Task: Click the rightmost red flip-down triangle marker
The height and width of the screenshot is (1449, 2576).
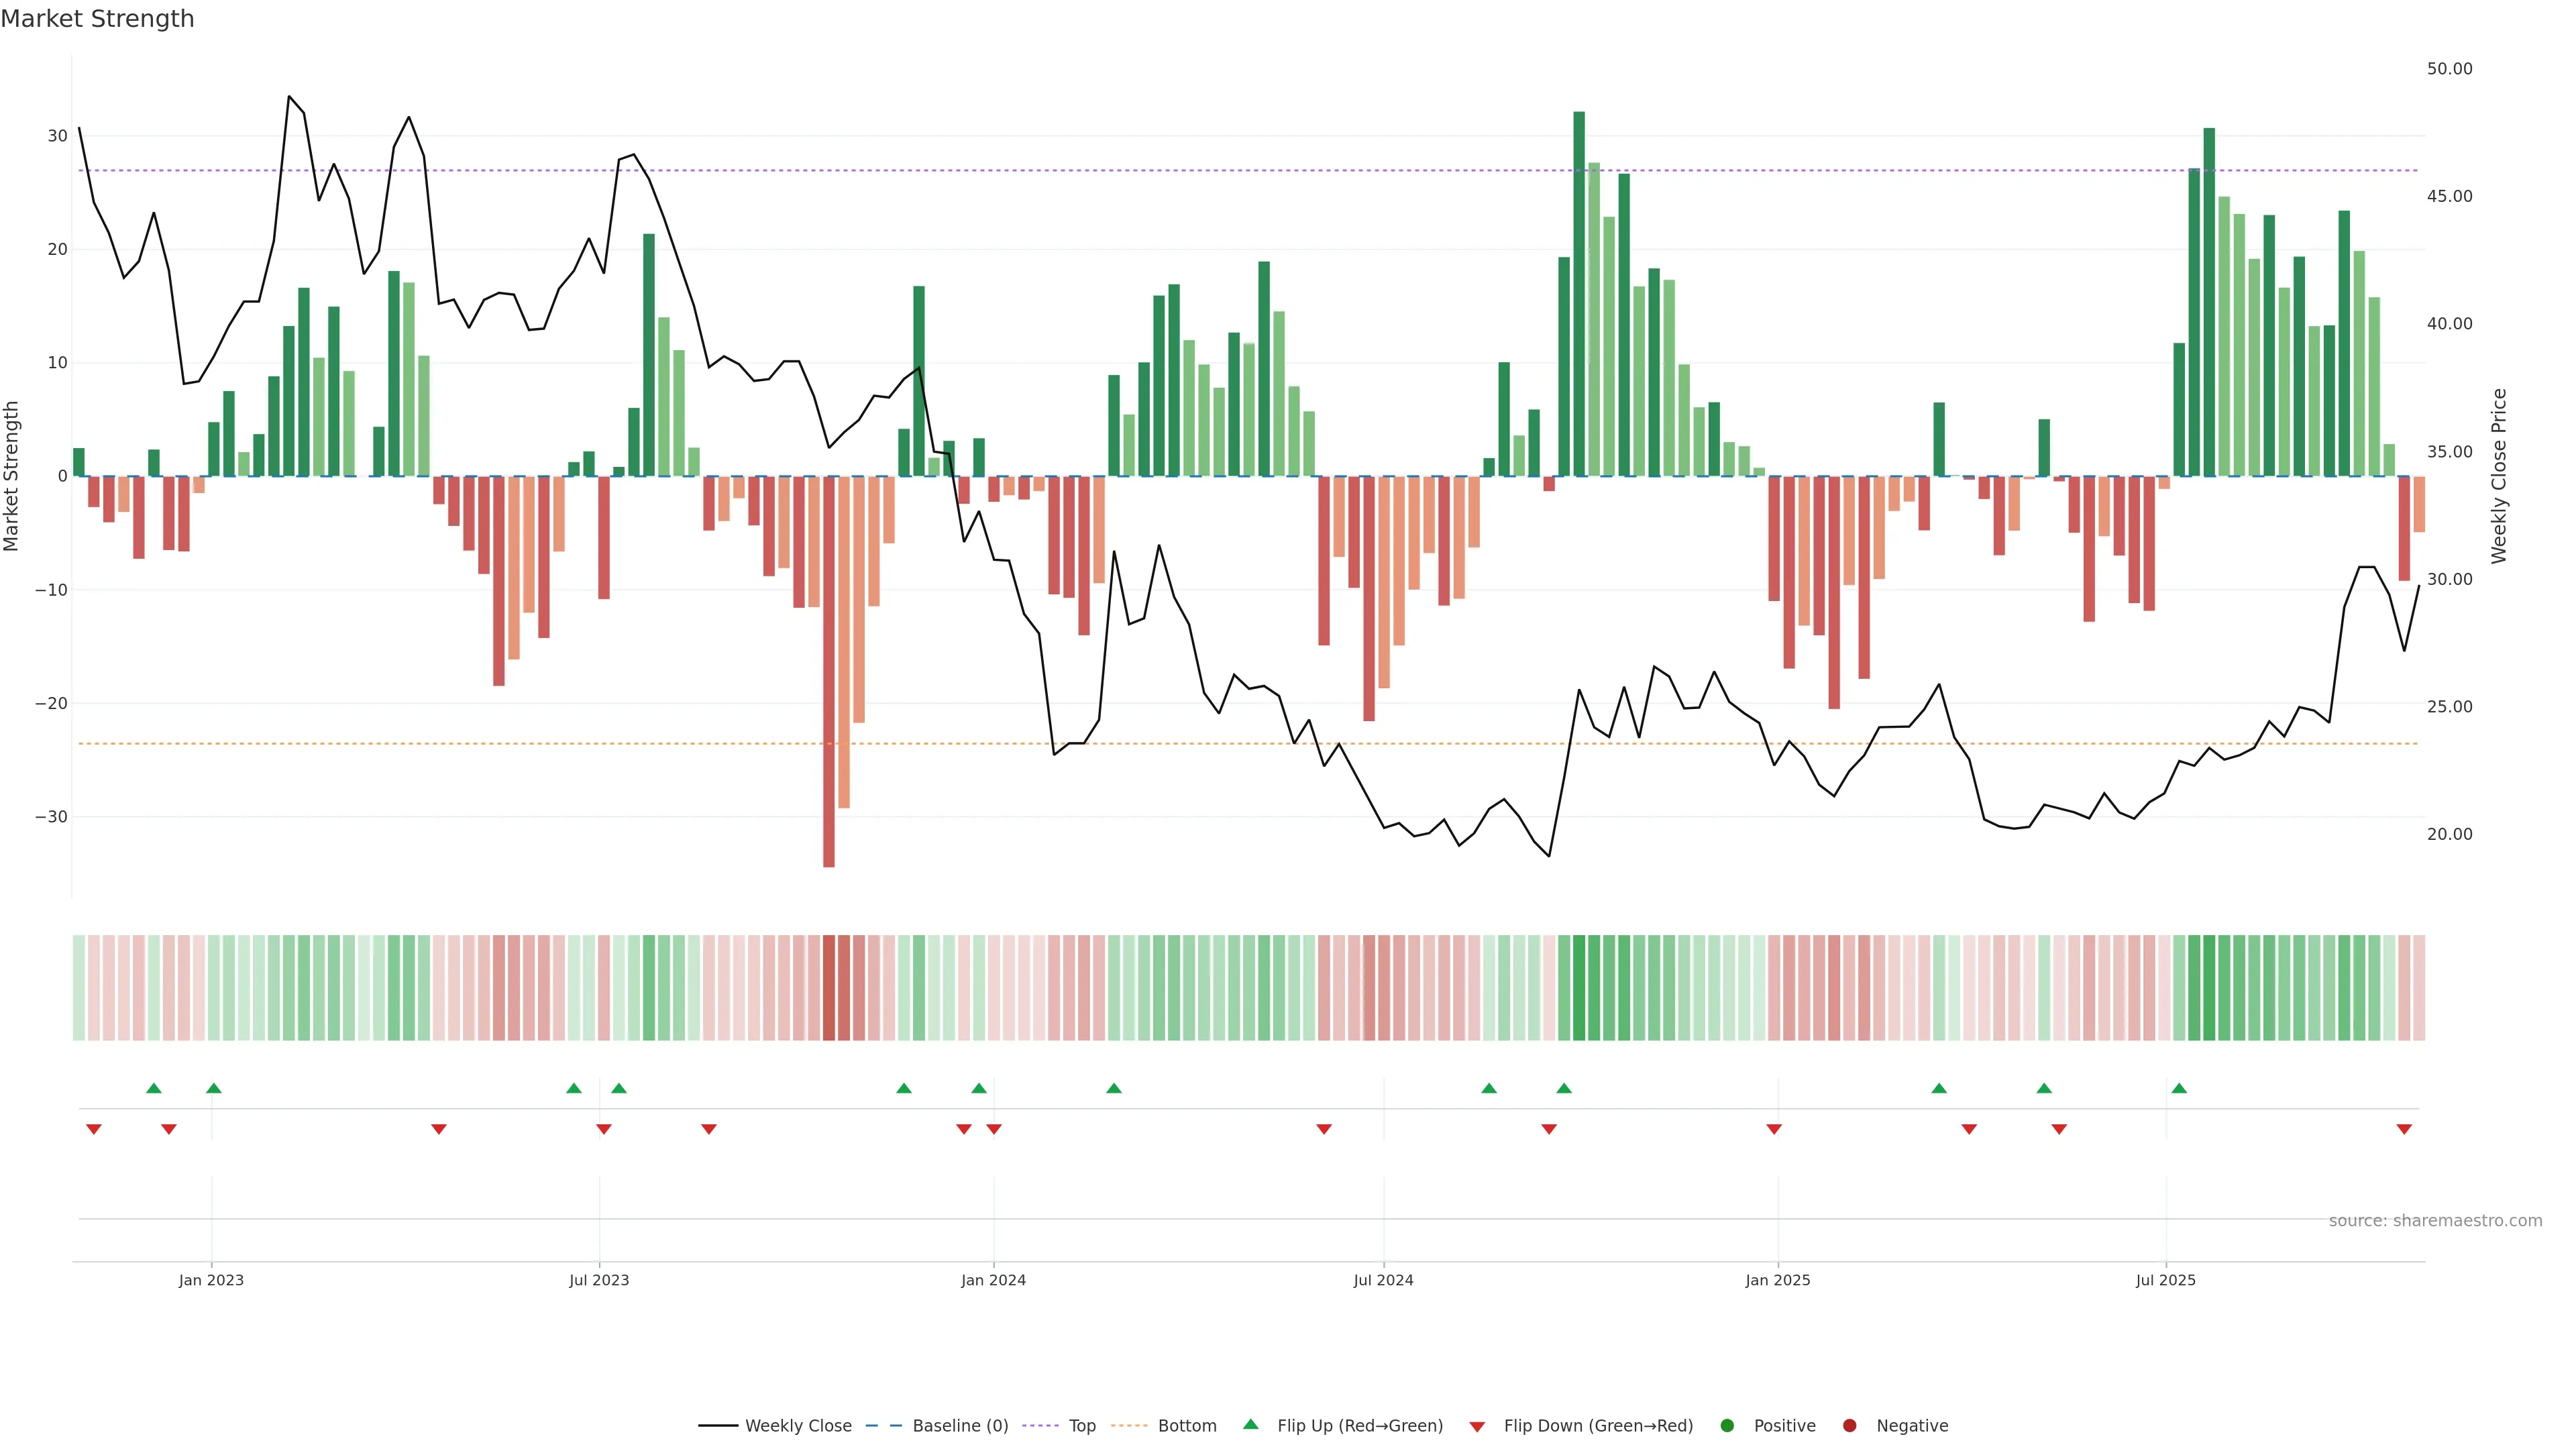Action: pyautogui.click(x=2404, y=1129)
